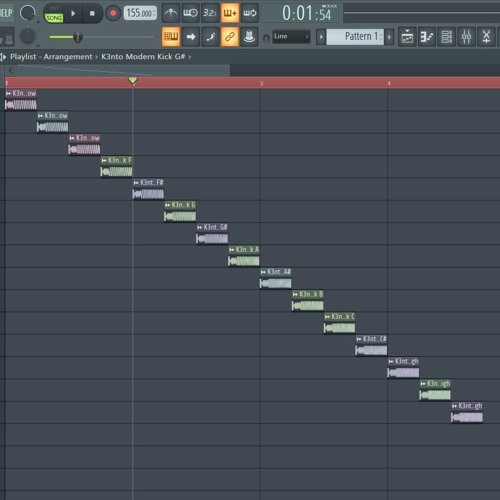Select the K3n..igh audio clip
500x500 pixels.
tap(435, 390)
